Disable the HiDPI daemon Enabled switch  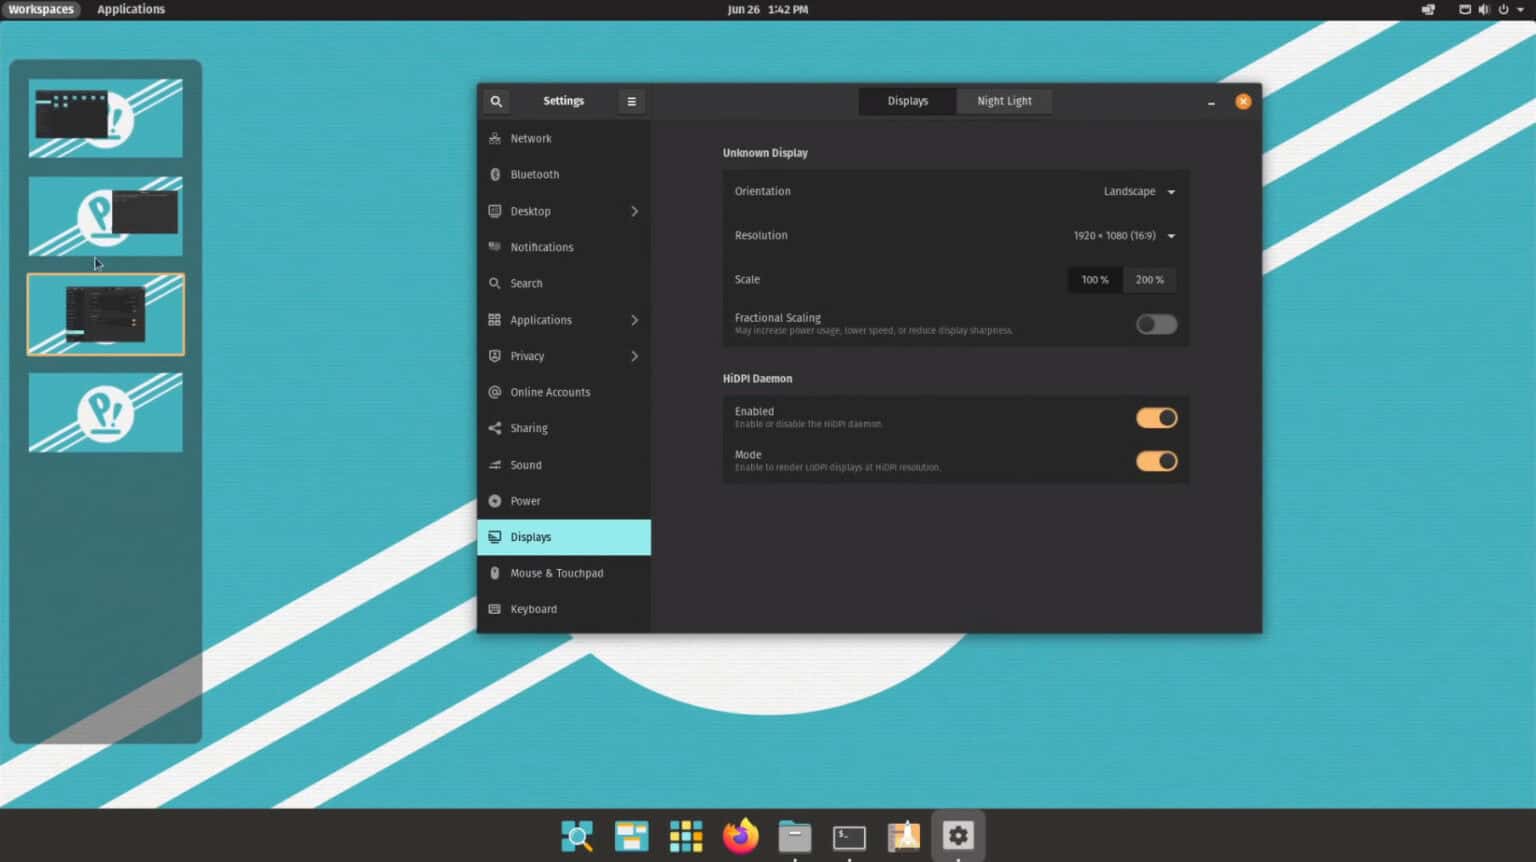pyautogui.click(x=1156, y=417)
